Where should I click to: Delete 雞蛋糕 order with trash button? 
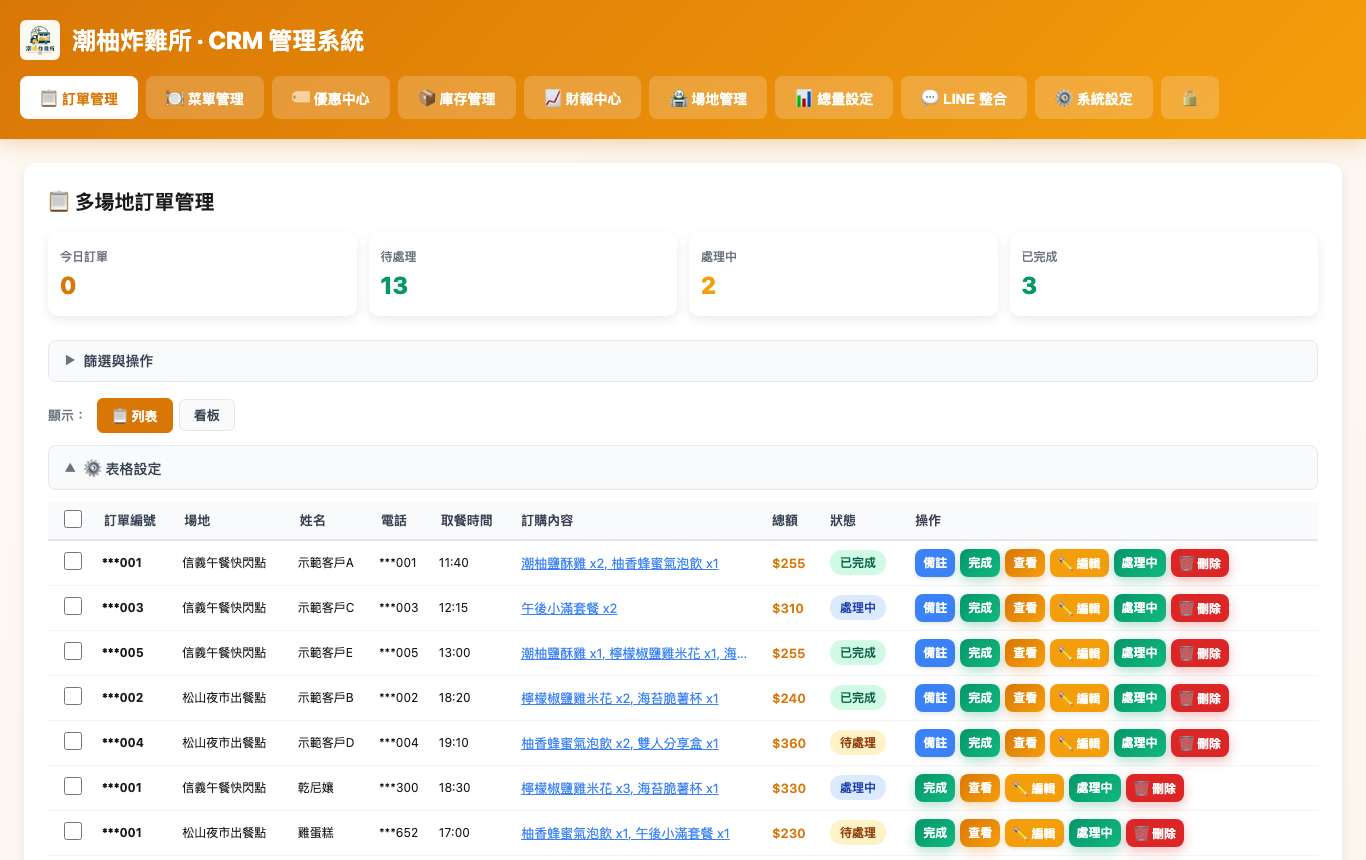(1155, 833)
